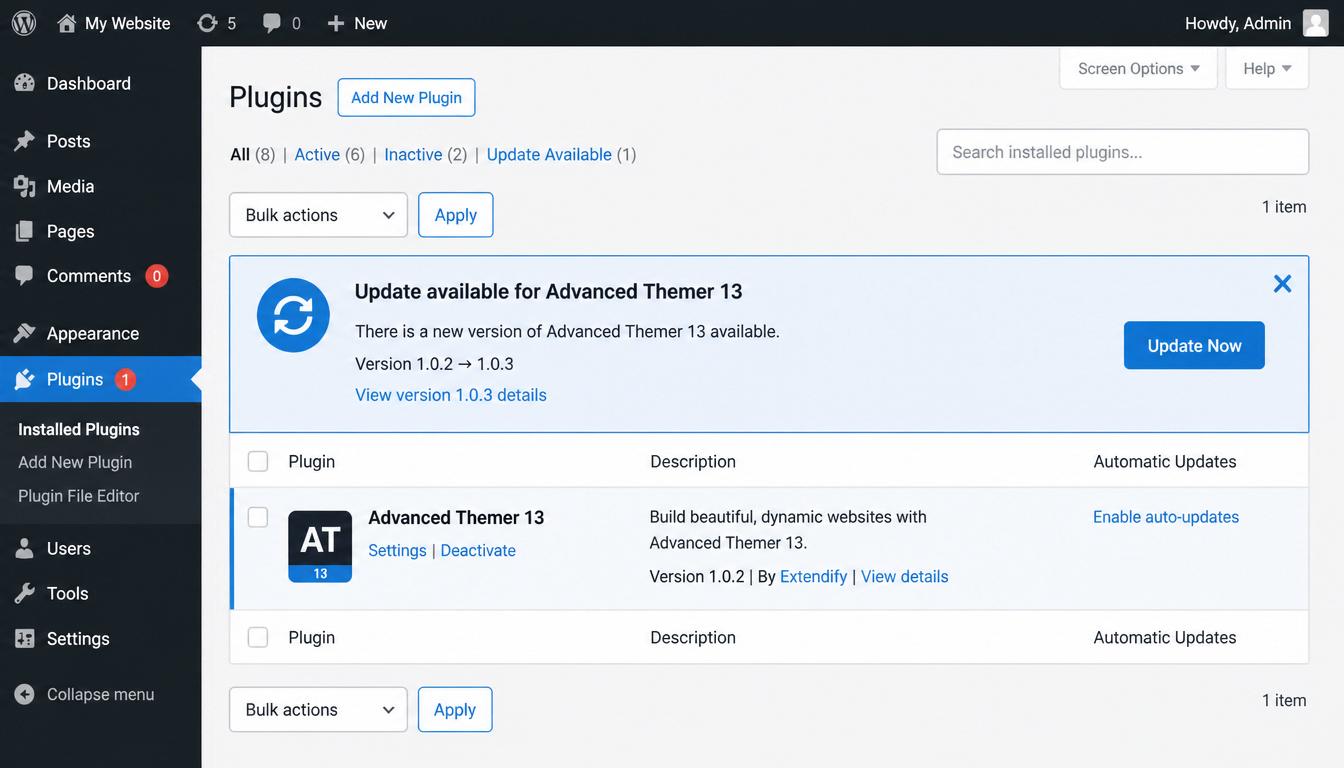
Task: Click the Comments icon in sidebar
Action: click(25, 276)
